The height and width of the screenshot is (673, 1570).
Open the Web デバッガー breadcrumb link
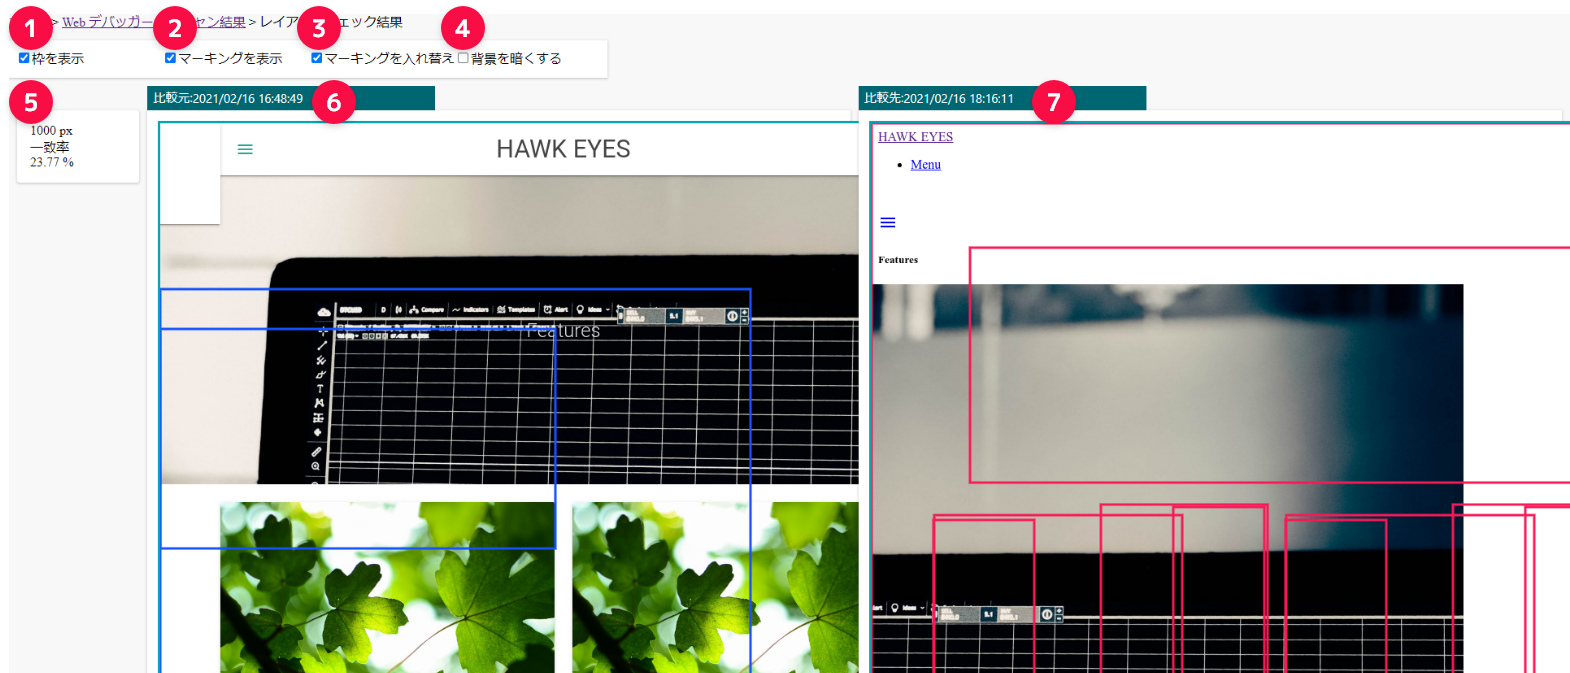(x=109, y=22)
